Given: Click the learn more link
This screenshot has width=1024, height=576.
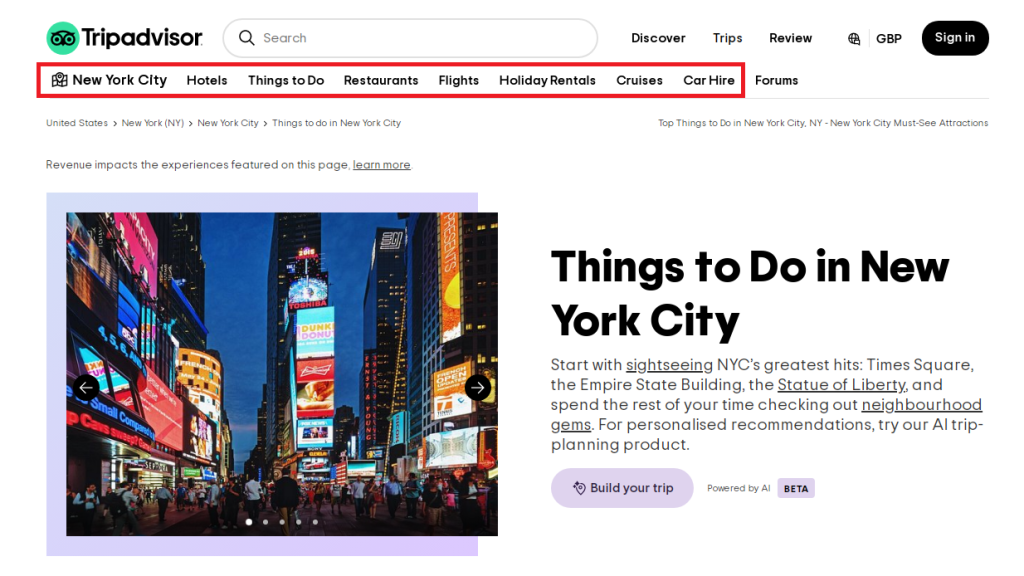Looking at the screenshot, I should [381, 165].
